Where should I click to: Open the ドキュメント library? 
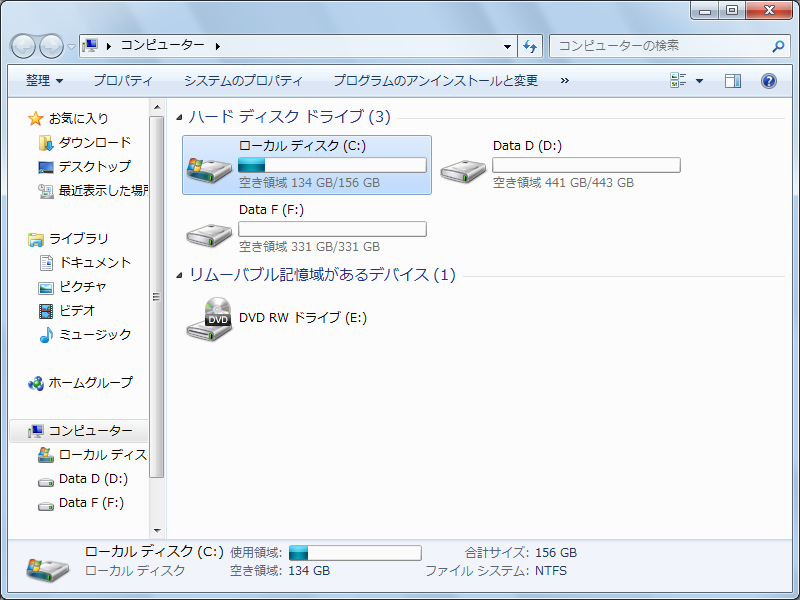click(x=95, y=262)
